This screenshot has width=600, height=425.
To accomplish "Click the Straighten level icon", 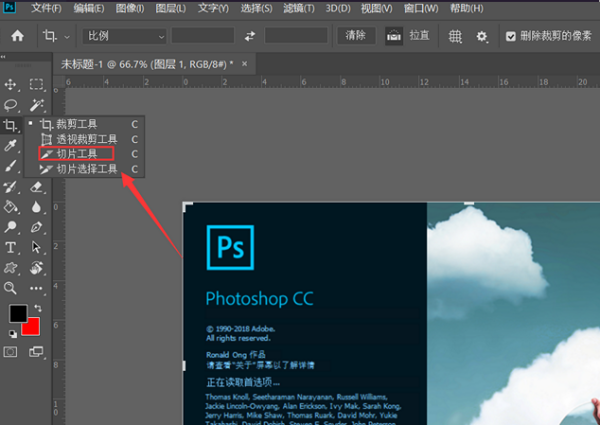I will 394,36.
